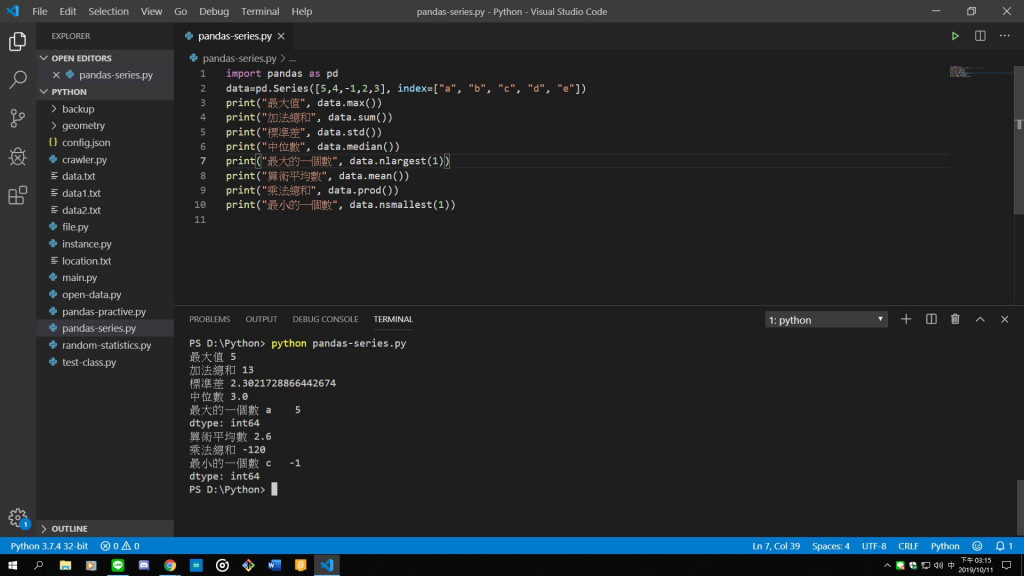Expand the Outline section
This screenshot has width=1024, height=576.
105,528
